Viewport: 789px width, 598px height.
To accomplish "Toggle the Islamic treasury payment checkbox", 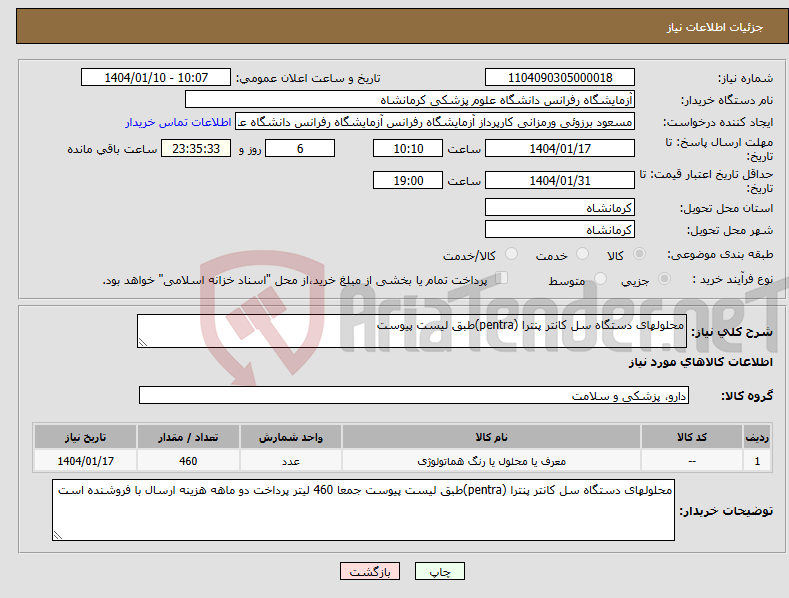I will [502, 278].
